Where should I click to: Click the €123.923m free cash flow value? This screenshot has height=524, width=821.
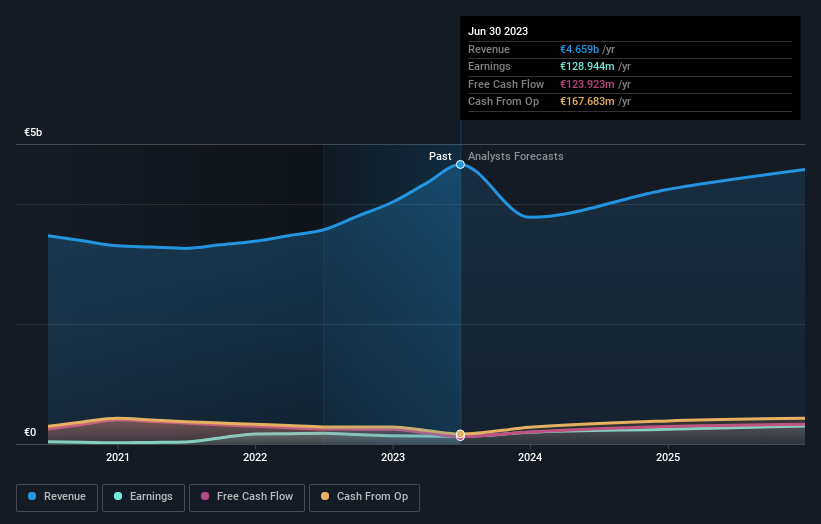pos(587,84)
